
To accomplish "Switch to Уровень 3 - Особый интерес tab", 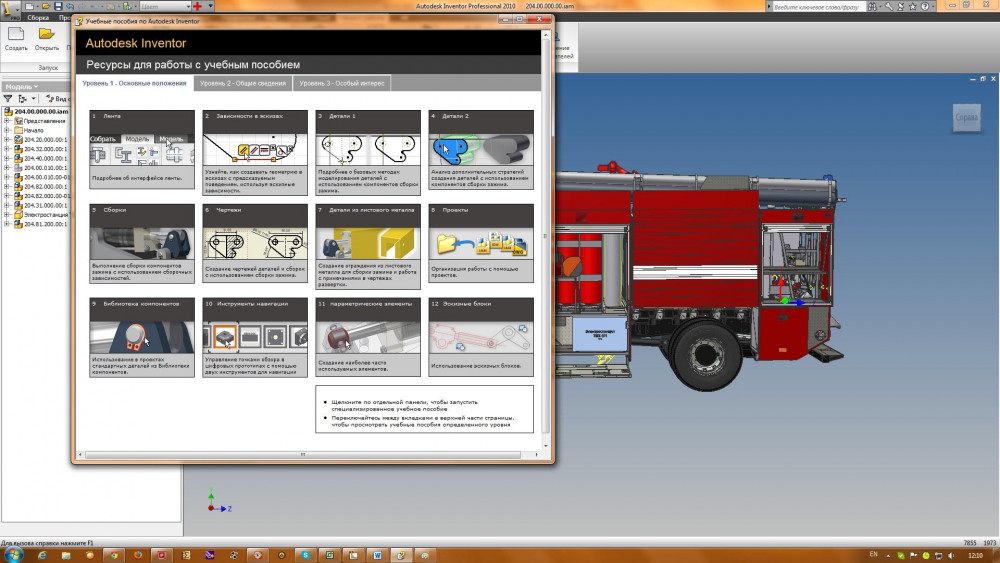I will click(x=342, y=83).
